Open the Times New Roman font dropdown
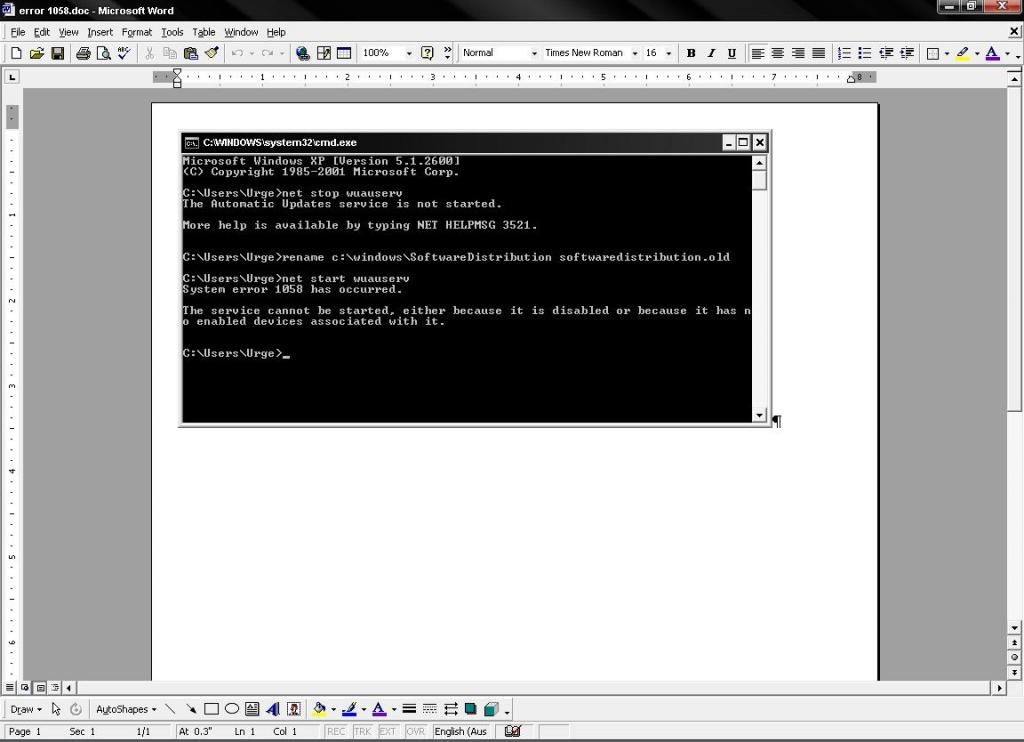1024x742 pixels. (634, 54)
